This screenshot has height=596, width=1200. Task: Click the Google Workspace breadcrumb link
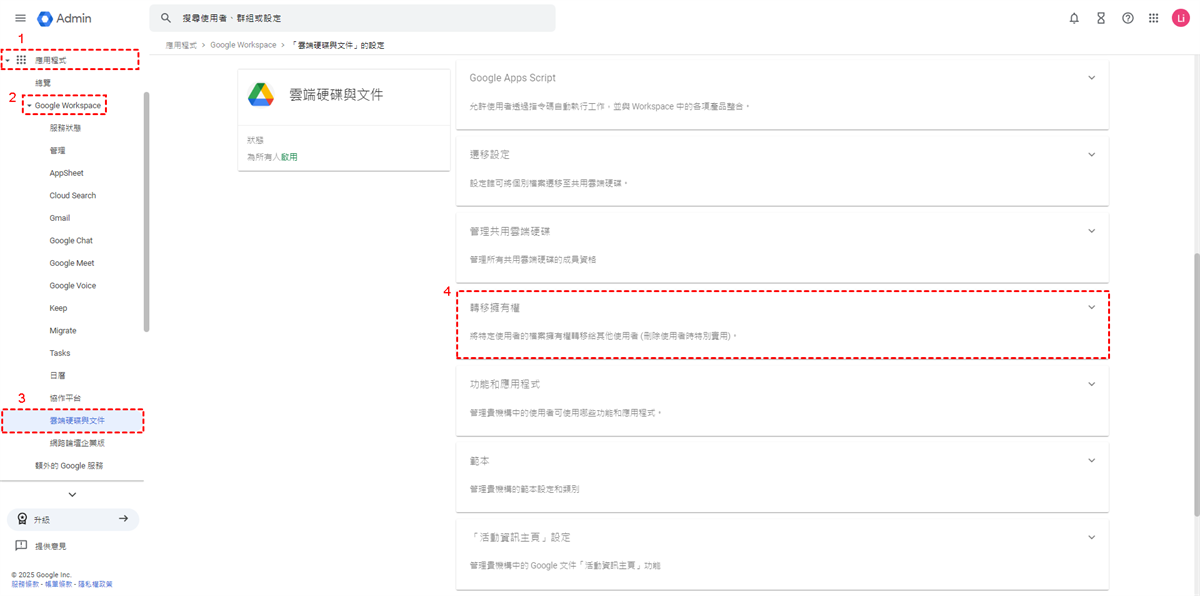[x=243, y=45]
